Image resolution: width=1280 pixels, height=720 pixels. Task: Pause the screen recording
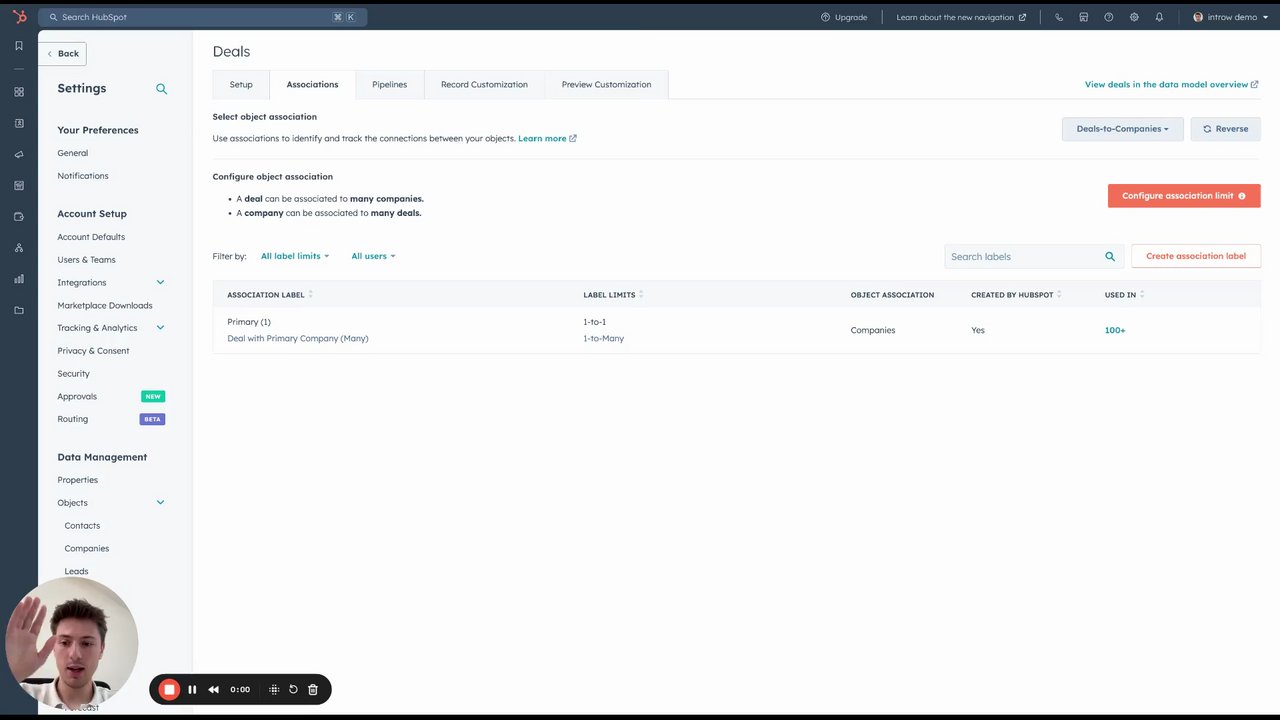192,689
